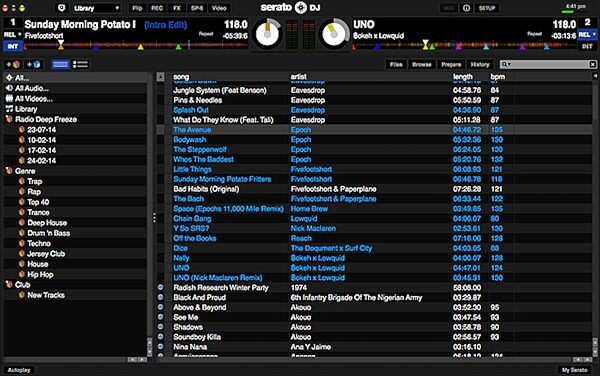The height and width of the screenshot is (376, 600).
Task: Toggle Repeat on deck 2
Action: coord(534,34)
